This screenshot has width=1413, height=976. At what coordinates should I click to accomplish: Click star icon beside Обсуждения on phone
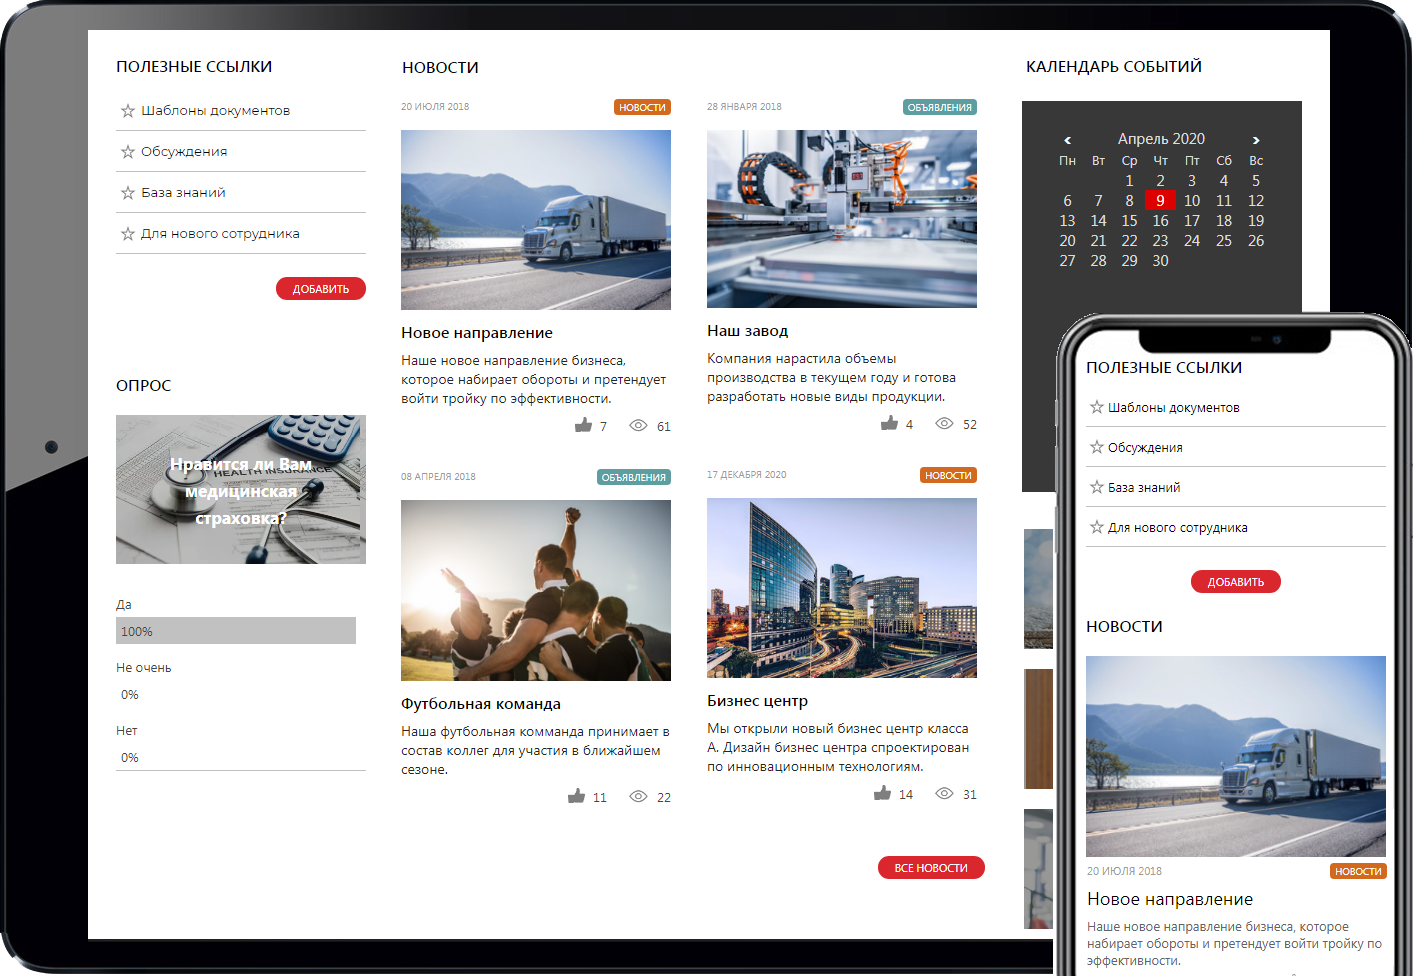tap(1097, 447)
